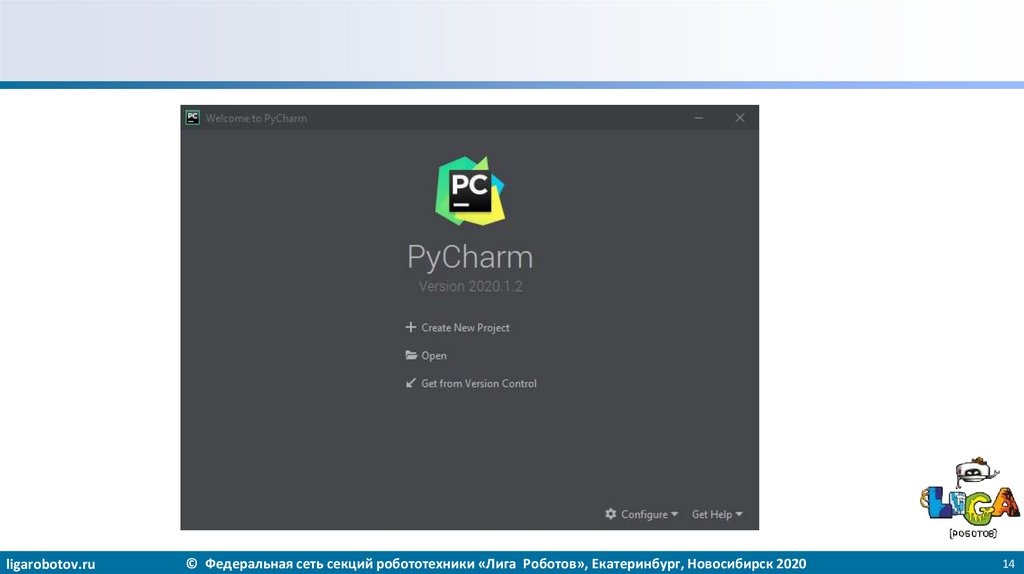Open the Get Help dropdown menu
The image size is (1024, 574).
pos(717,515)
